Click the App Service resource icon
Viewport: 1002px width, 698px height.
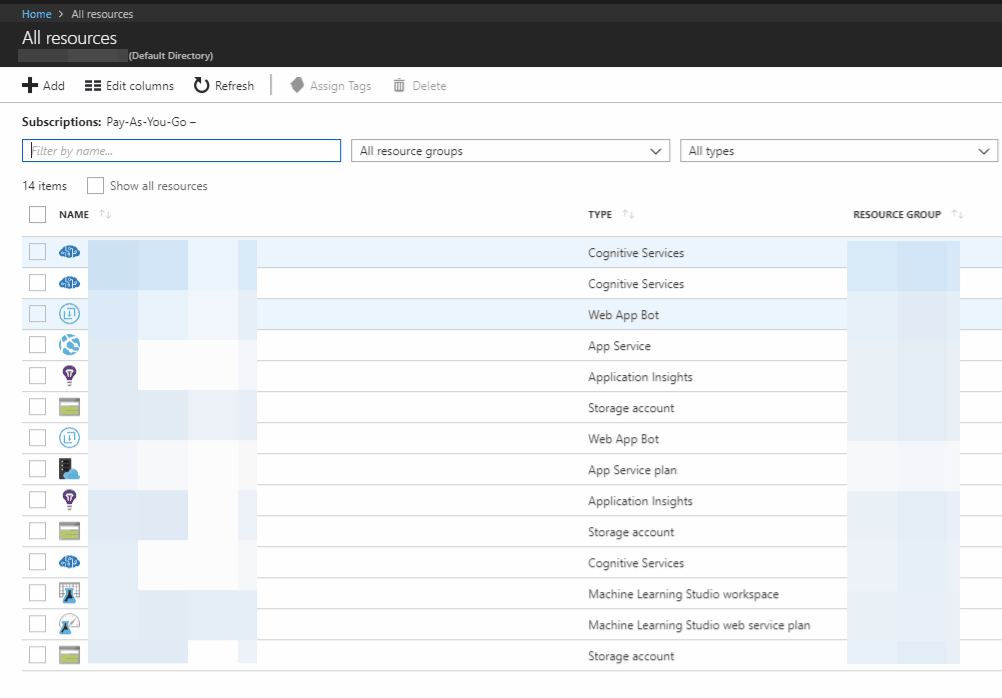coord(69,346)
